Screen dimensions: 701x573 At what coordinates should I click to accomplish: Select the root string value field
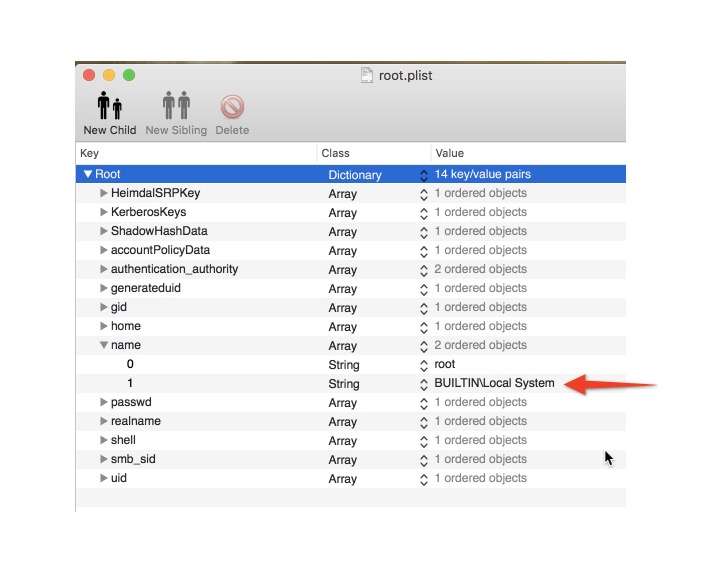(445, 365)
